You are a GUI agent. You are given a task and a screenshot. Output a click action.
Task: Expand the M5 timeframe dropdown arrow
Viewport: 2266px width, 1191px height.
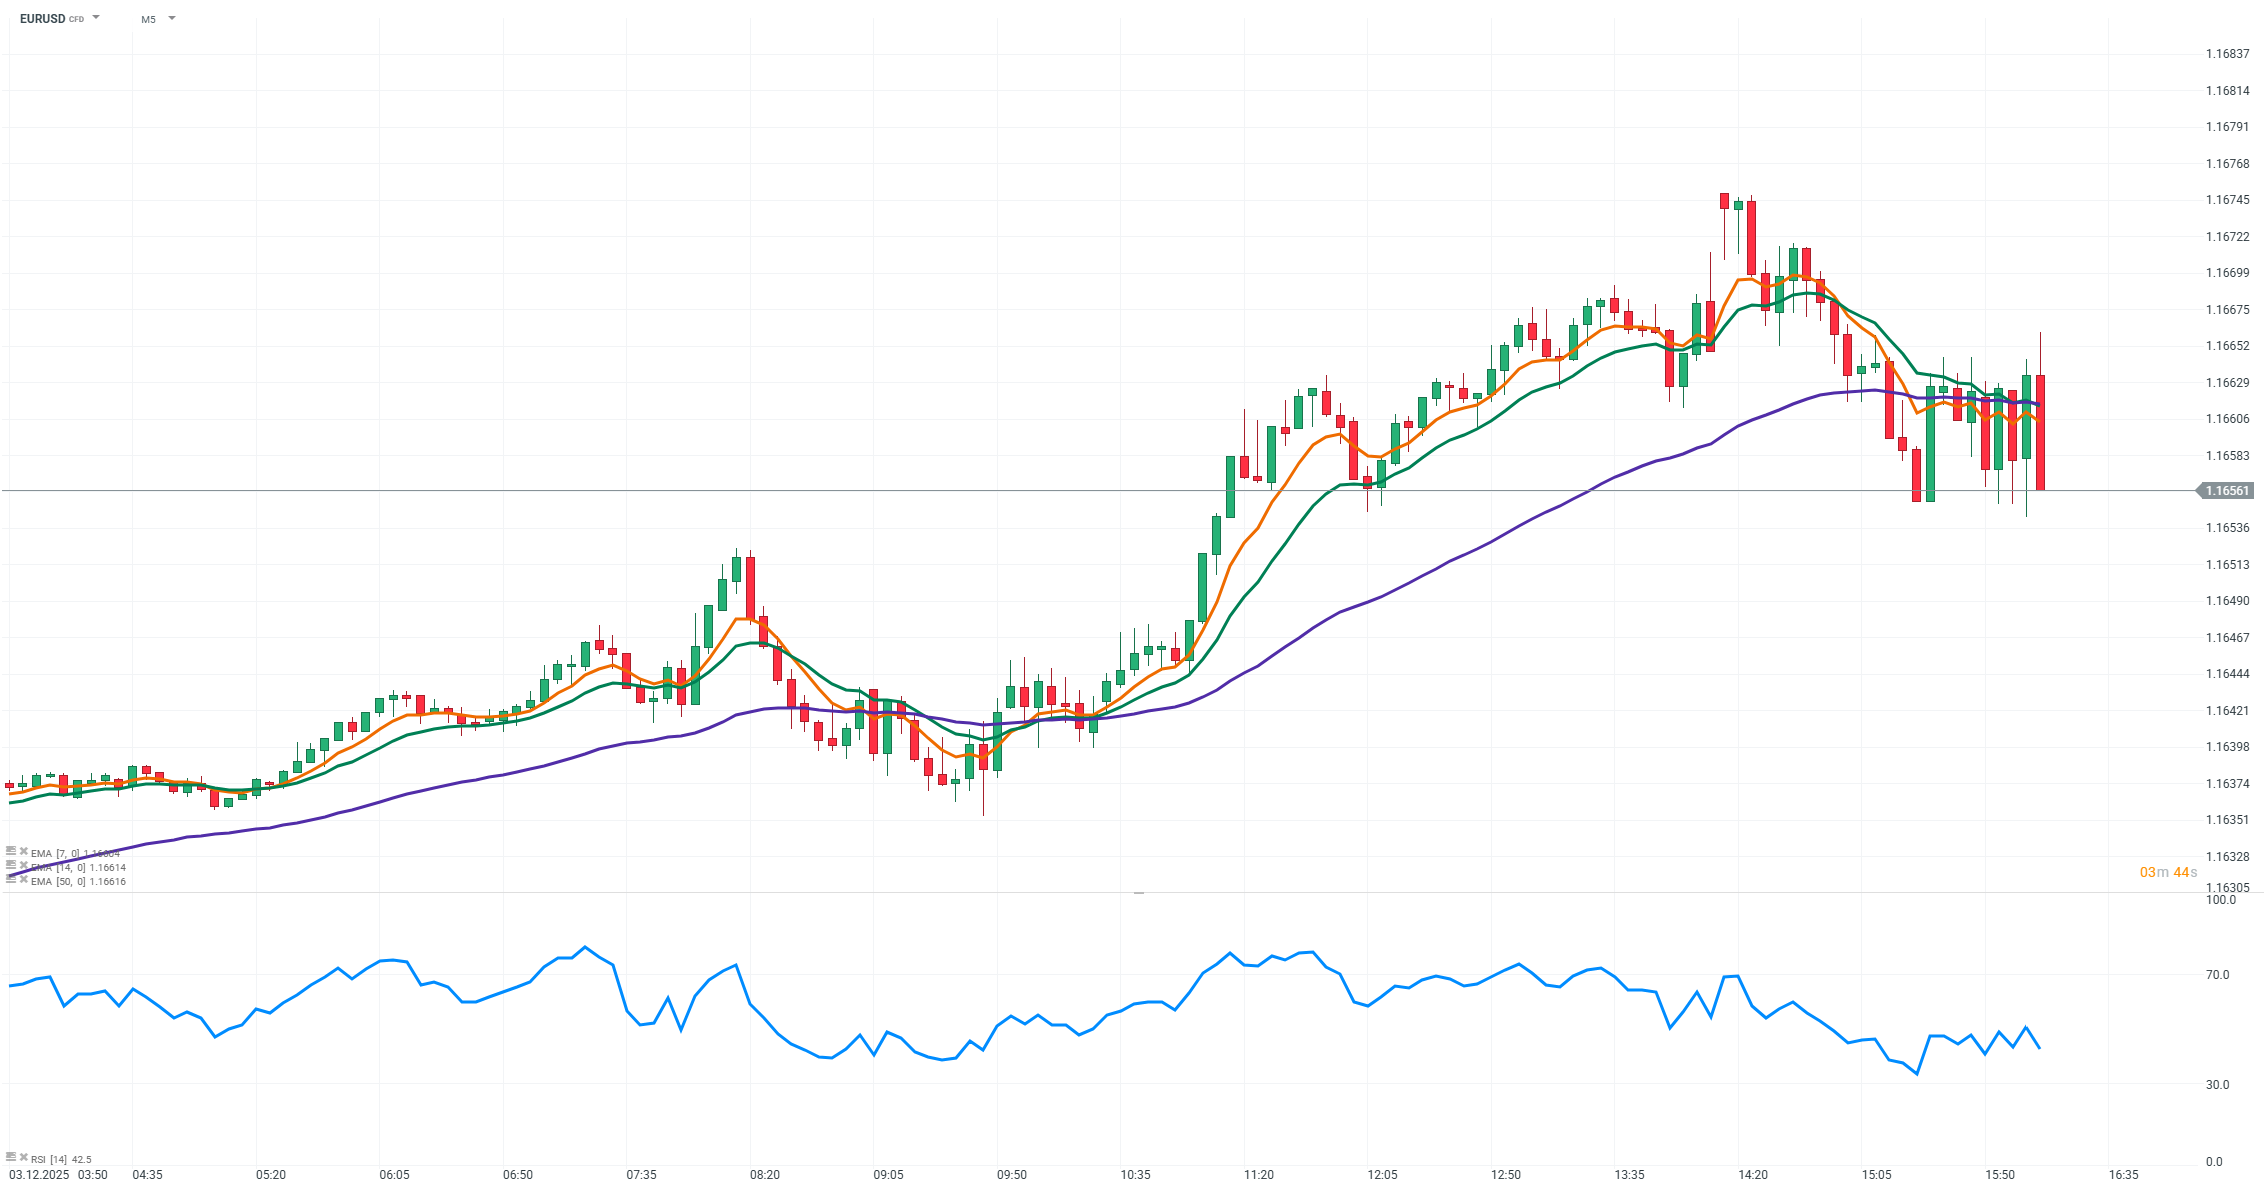172,18
